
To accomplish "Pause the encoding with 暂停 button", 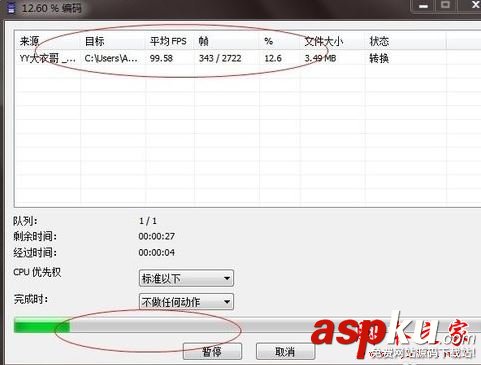I will 212,352.
